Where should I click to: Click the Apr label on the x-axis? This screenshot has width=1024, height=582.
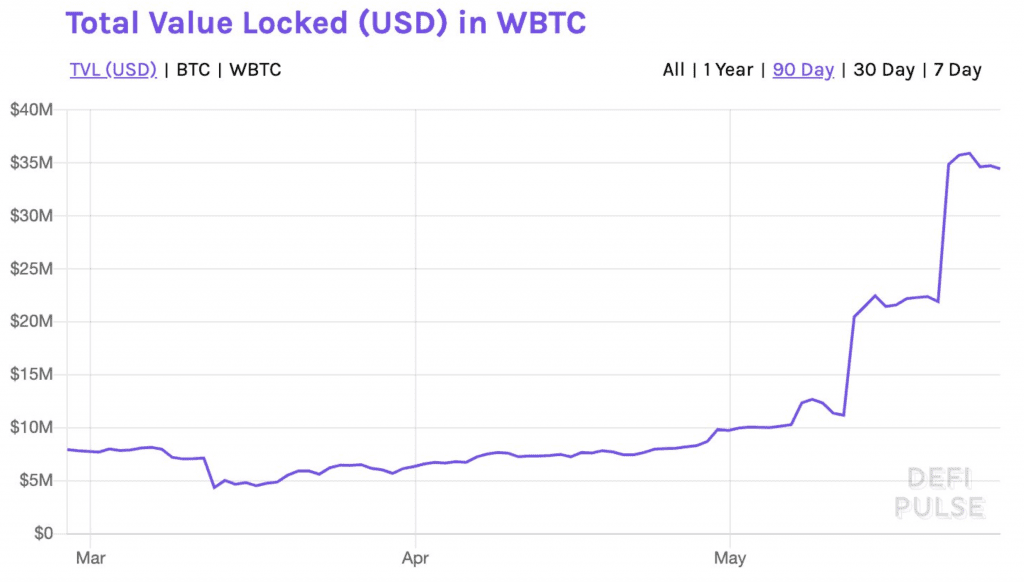coord(414,558)
